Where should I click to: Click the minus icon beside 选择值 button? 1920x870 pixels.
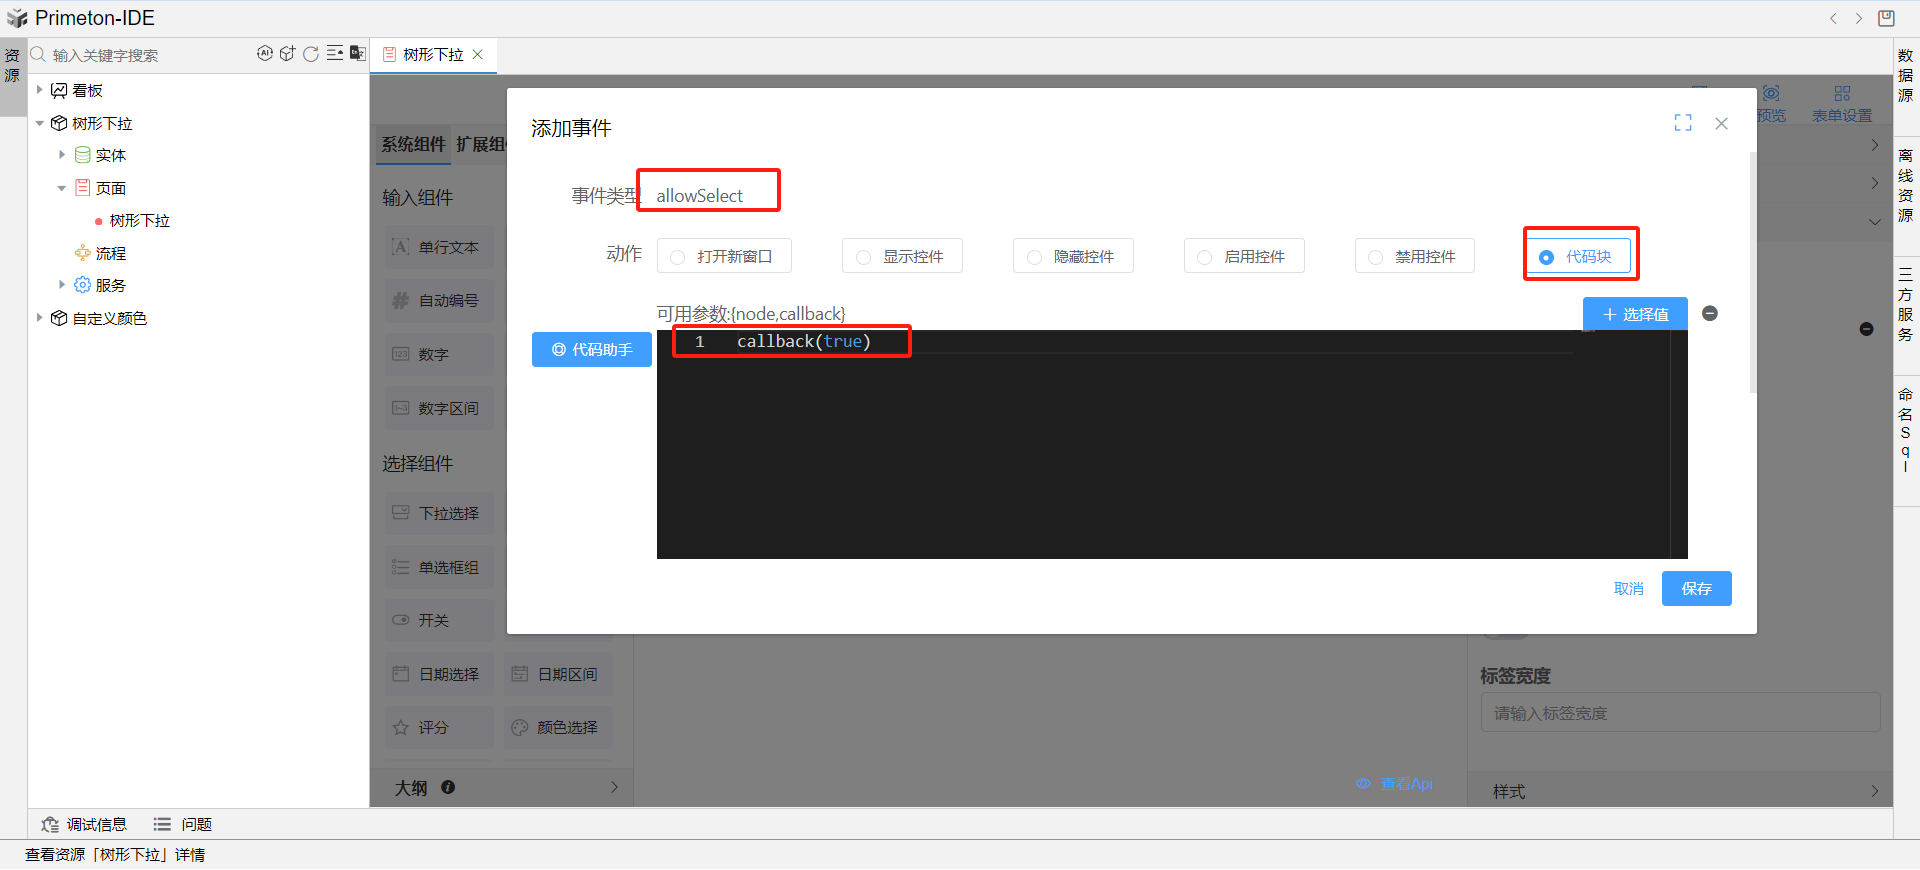point(1710,314)
